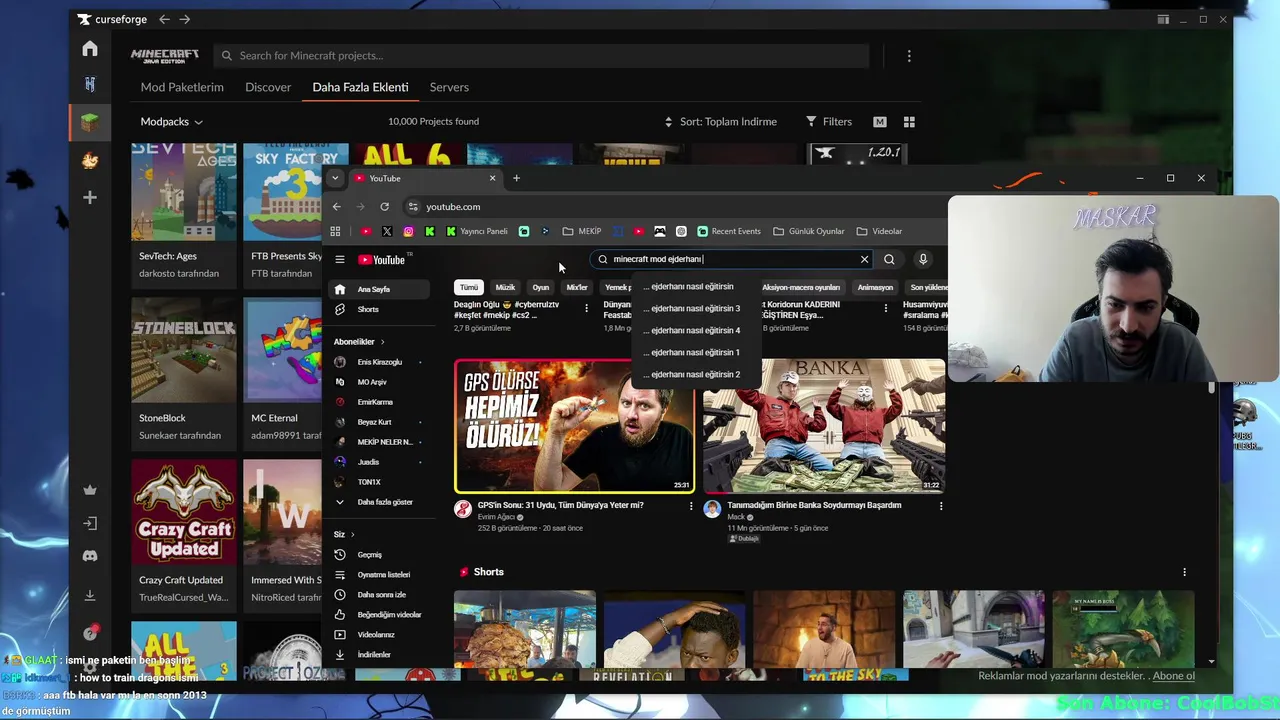
Task: Go back with CurseForge header back arrow
Action: (165, 19)
